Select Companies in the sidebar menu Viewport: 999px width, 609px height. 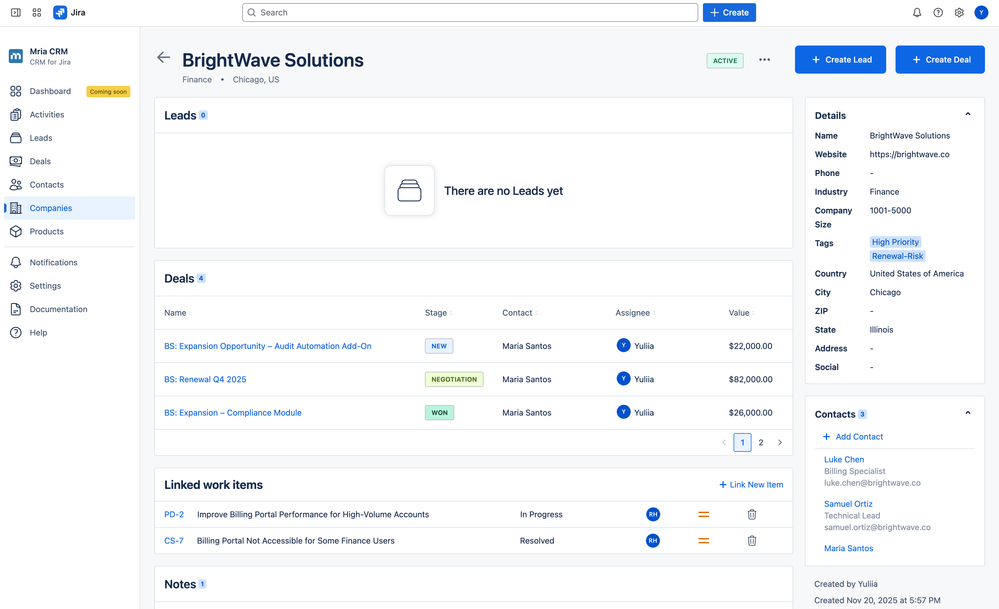click(15, 208)
